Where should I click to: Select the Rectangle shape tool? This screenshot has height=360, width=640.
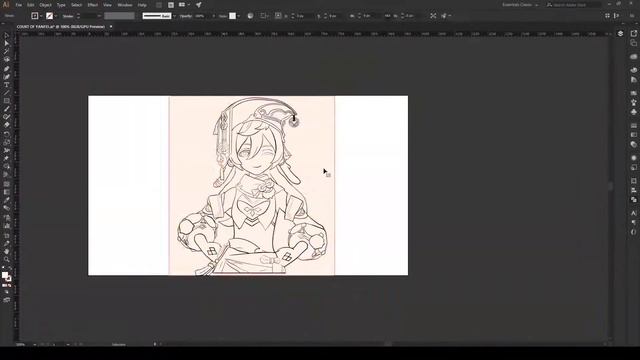click(x=7, y=101)
